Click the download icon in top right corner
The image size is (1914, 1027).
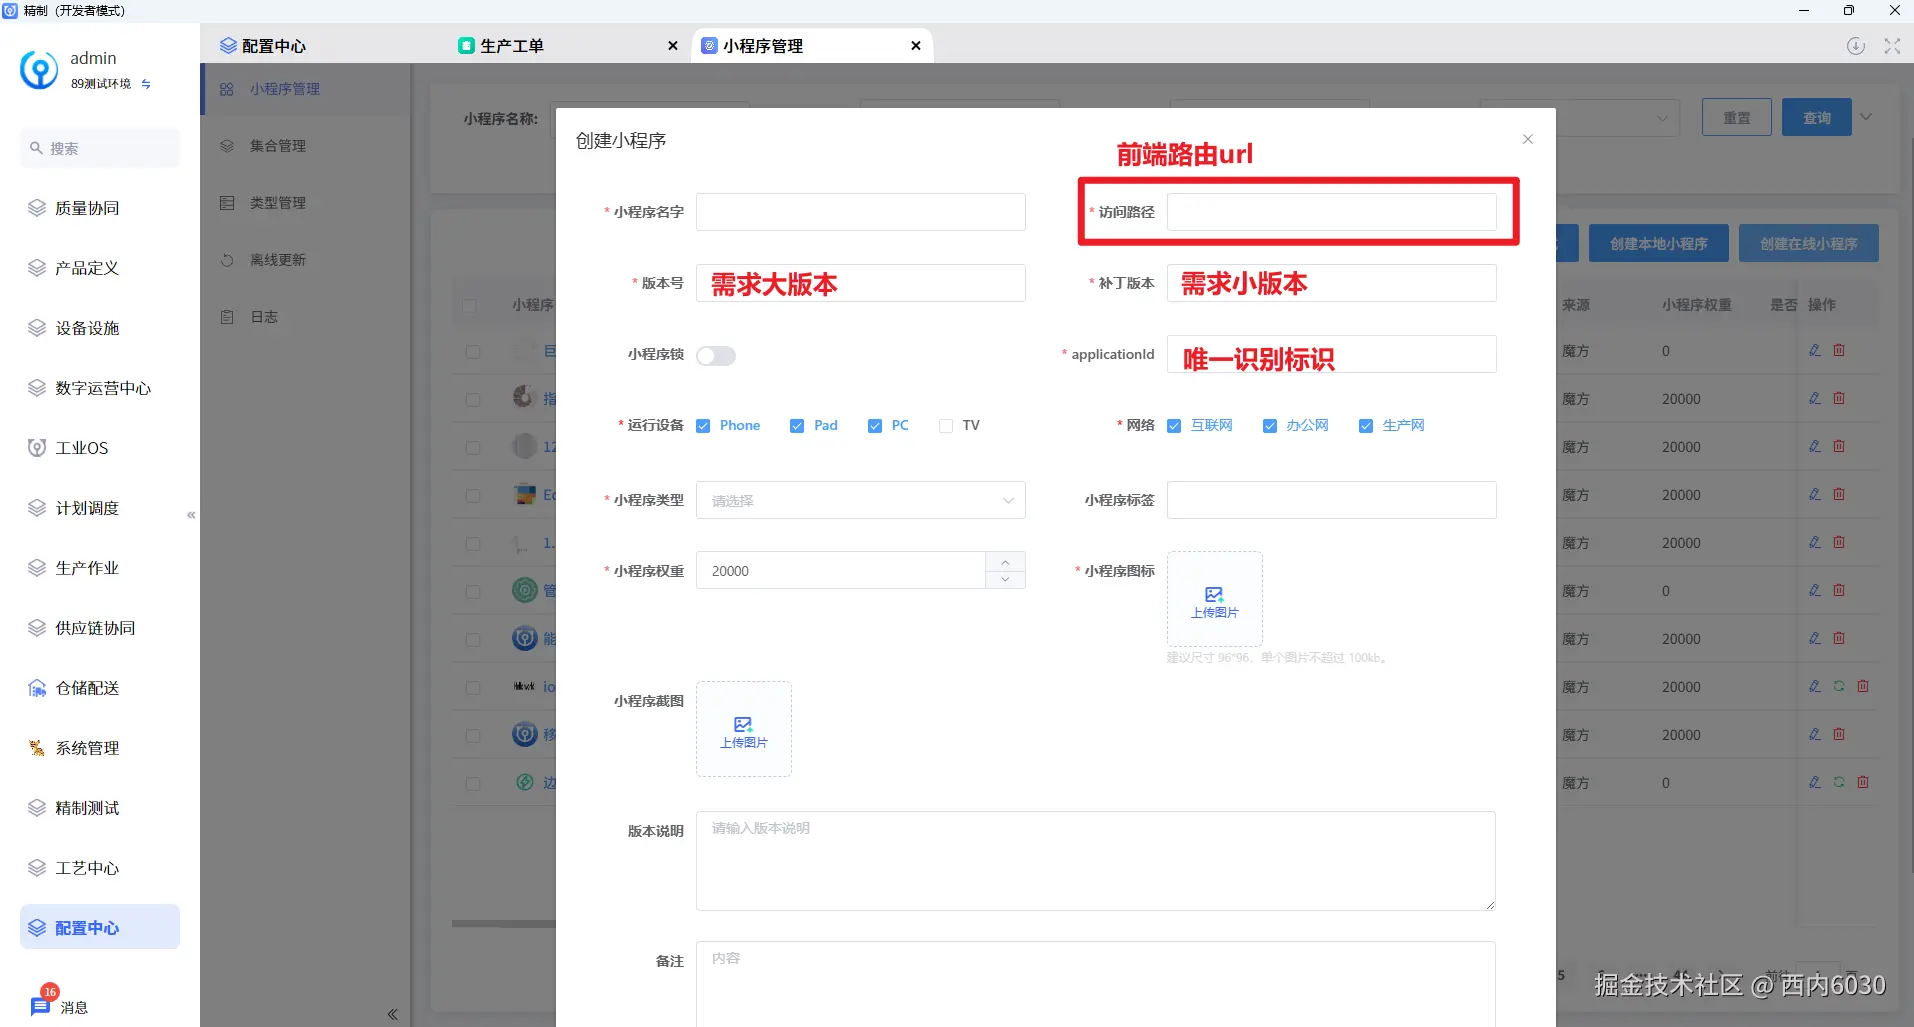pyautogui.click(x=1856, y=45)
